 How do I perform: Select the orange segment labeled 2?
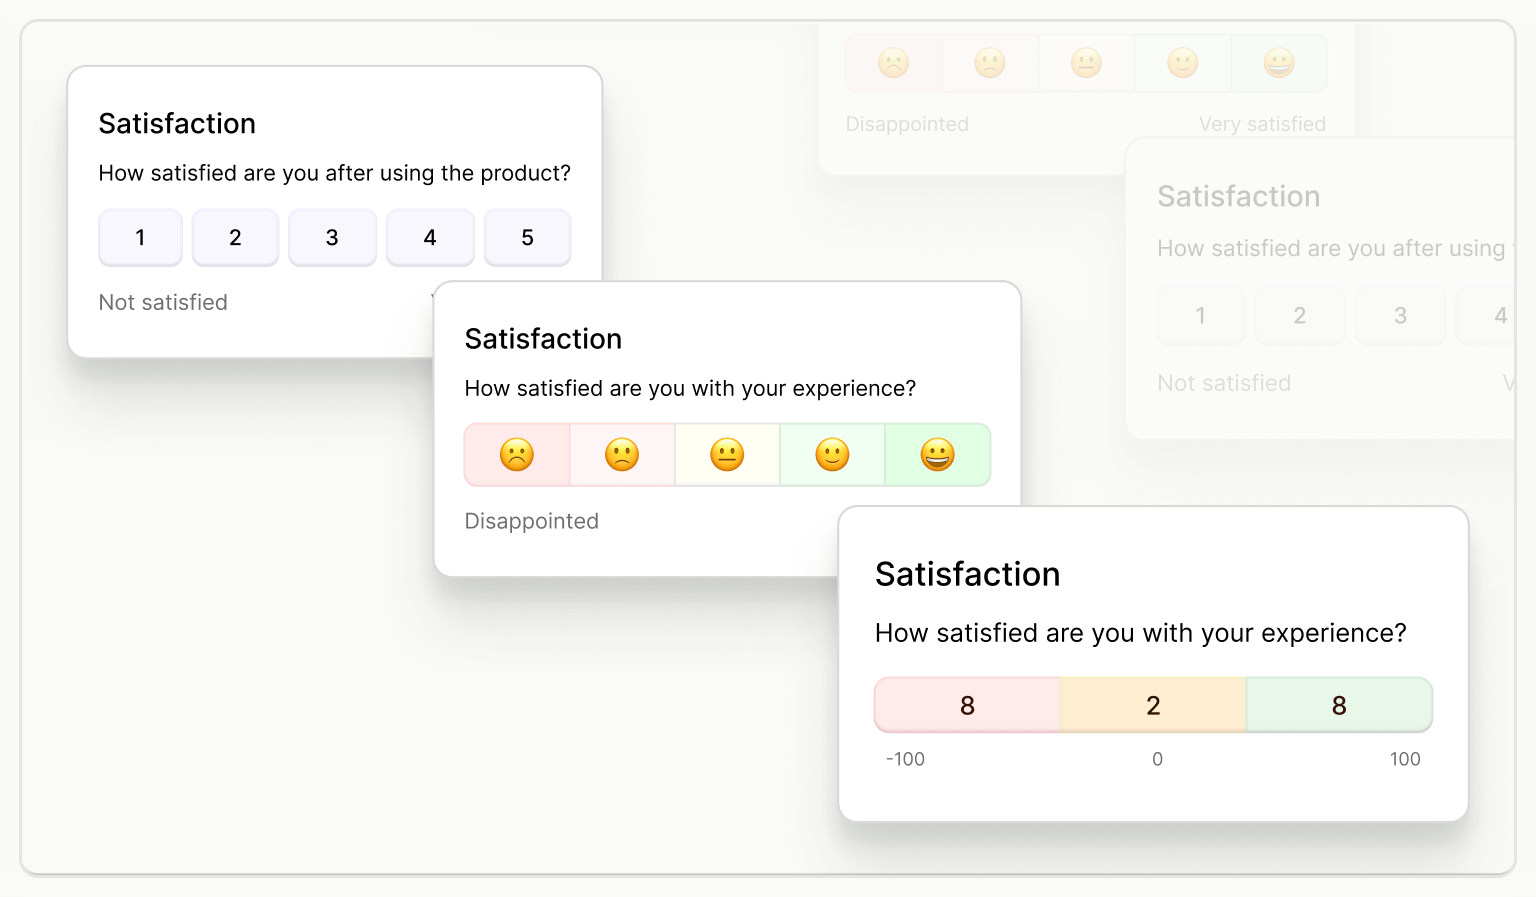[x=1152, y=705]
